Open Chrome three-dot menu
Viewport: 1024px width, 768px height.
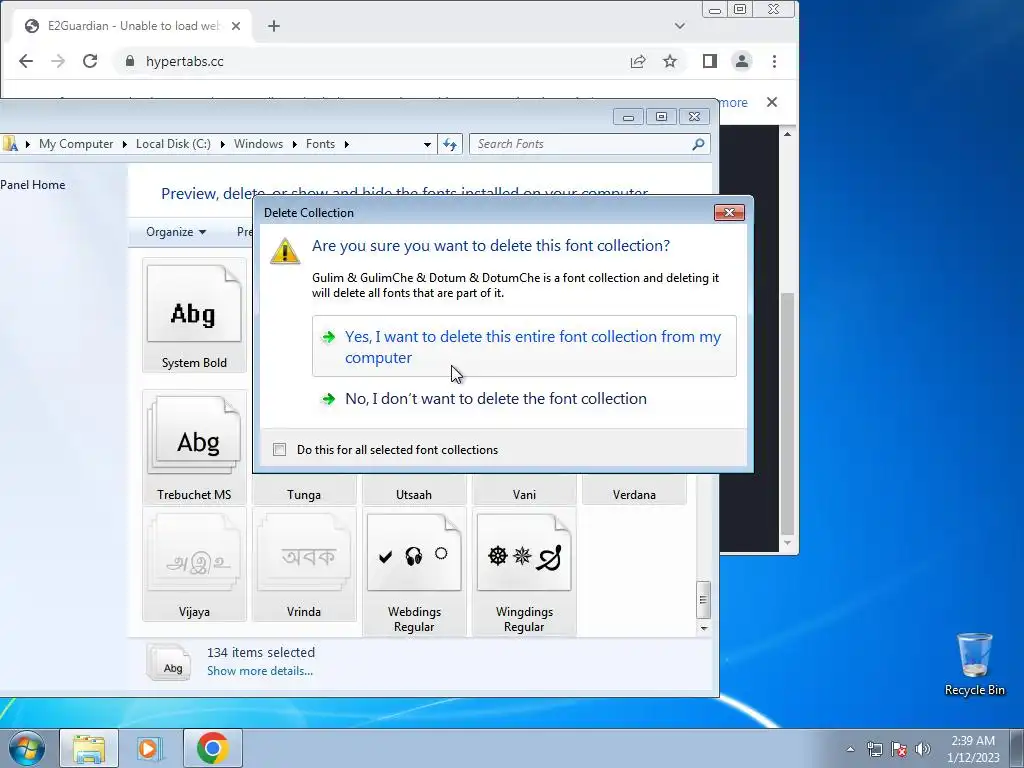774,61
